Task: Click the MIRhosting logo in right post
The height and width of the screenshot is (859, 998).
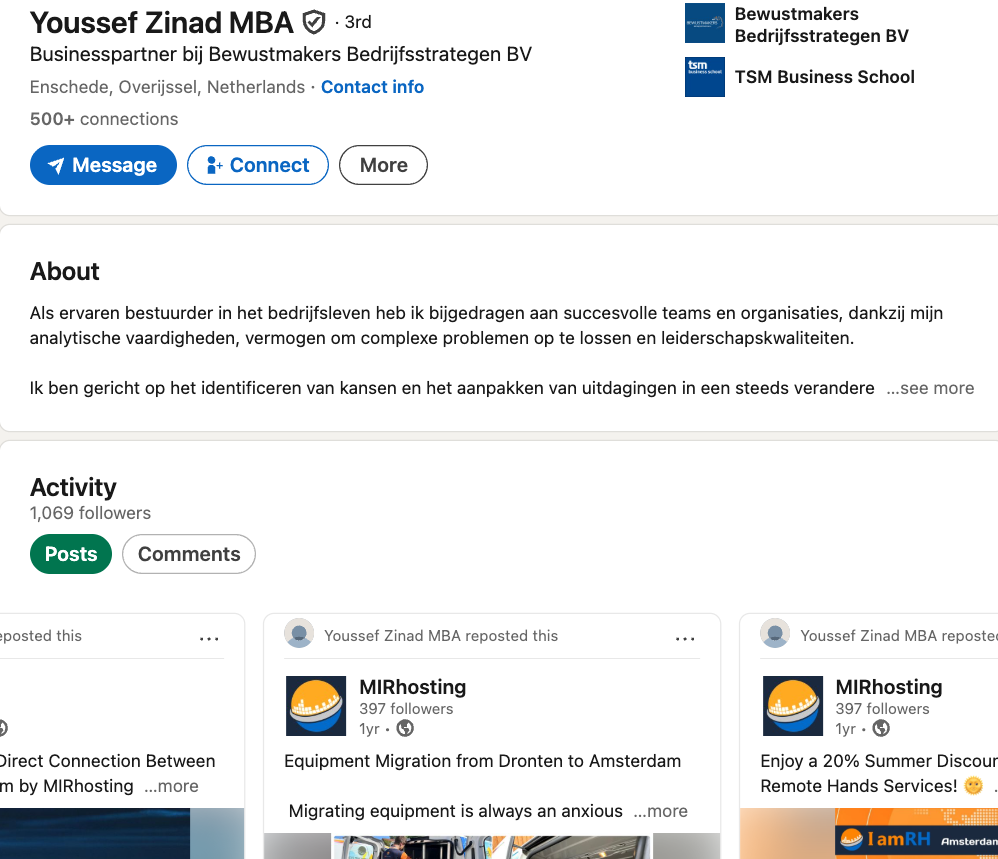Action: [792, 706]
